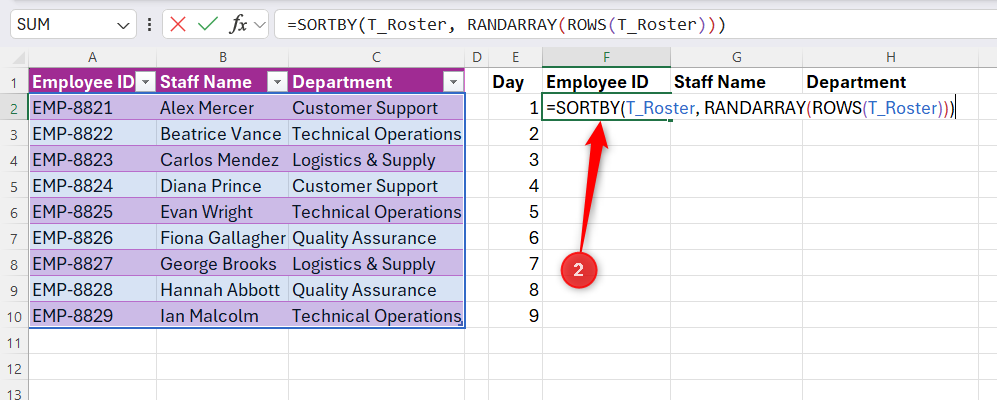Viewport: 997px width, 400px height.
Task: Select the Ian Malcolm cell
Action: click(223, 316)
